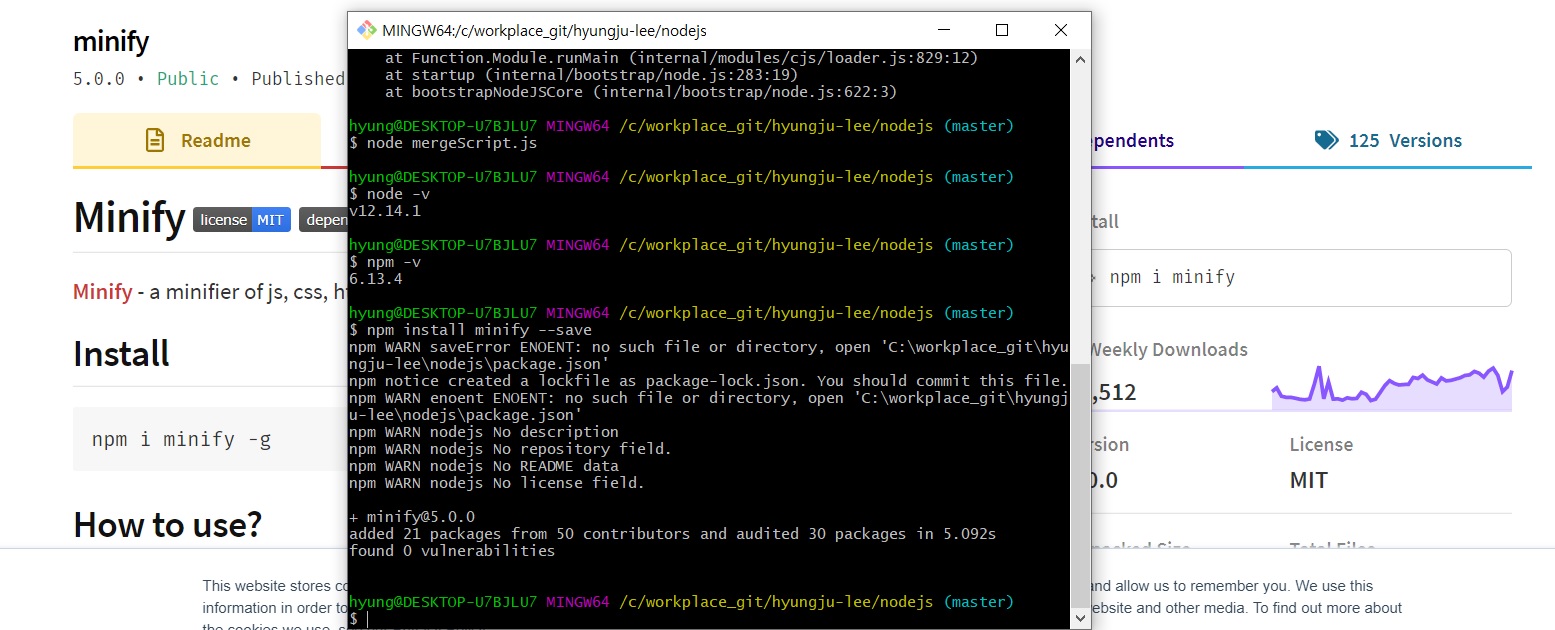Click the terminal command prompt line
The width and height of the screenshot is (1555, 630).
600,619
